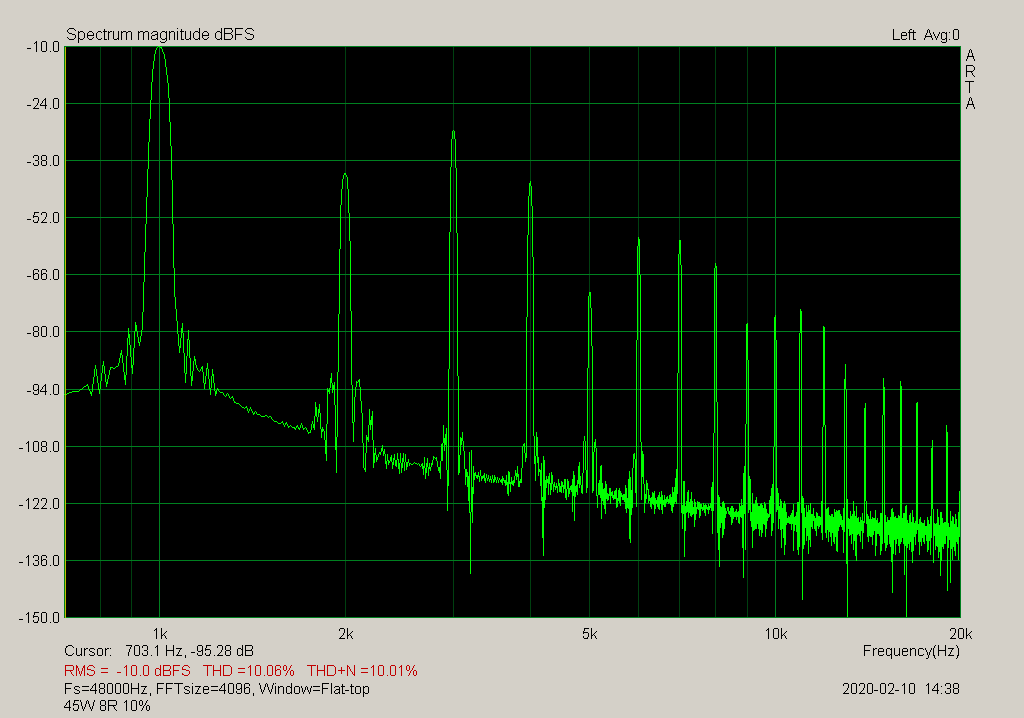Click the 1k frequency axis label

pyautogui.click(x=160, y=634)
